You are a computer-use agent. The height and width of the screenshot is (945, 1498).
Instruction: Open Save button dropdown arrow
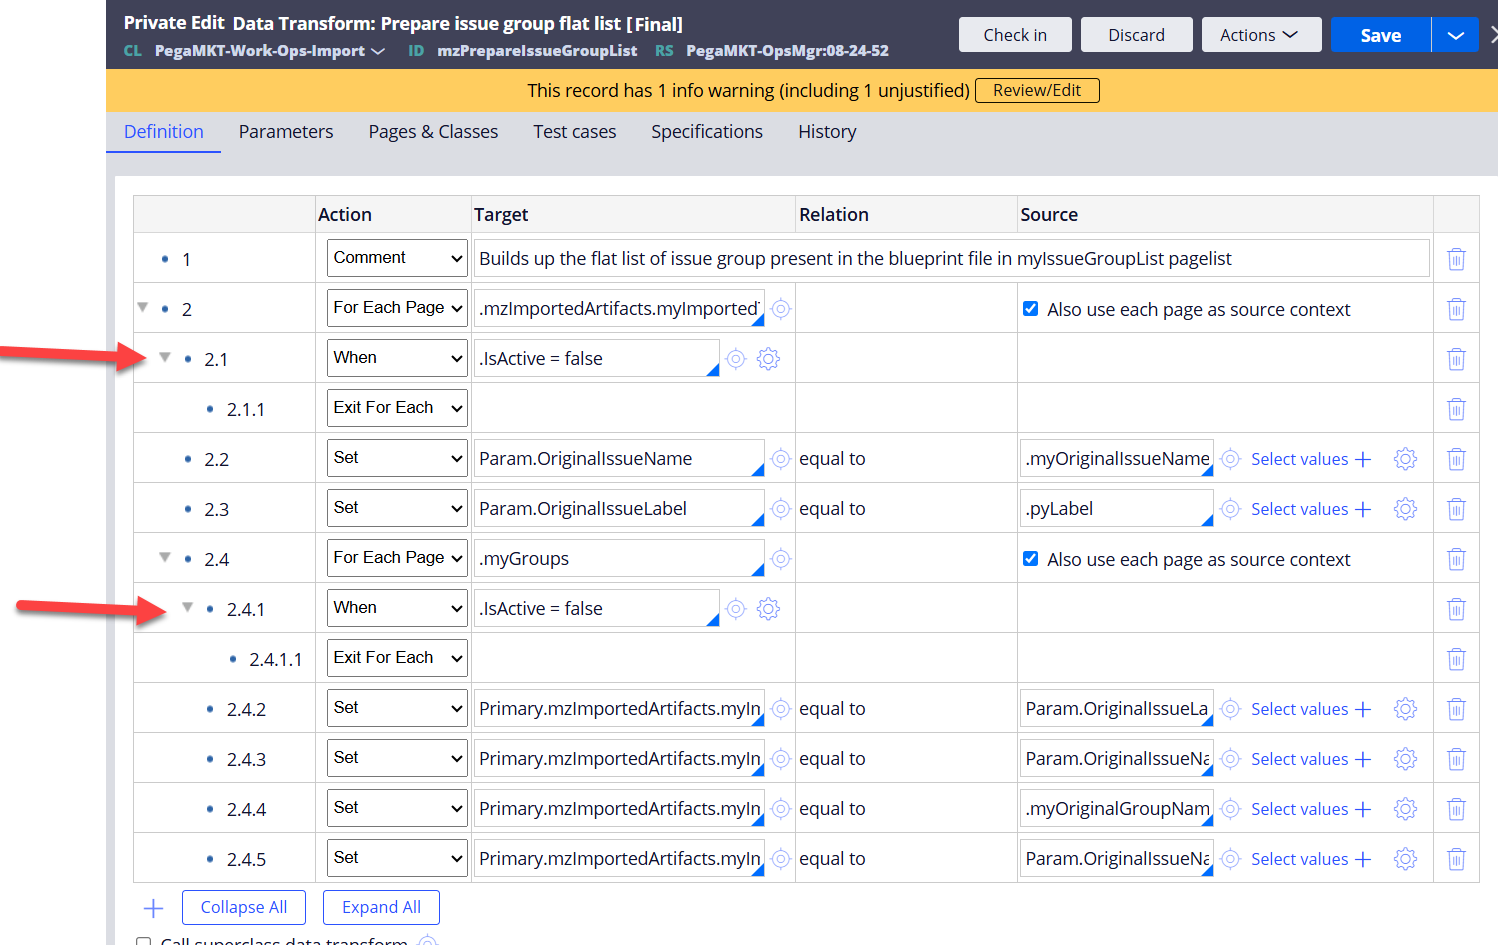tap(1455, 35)
